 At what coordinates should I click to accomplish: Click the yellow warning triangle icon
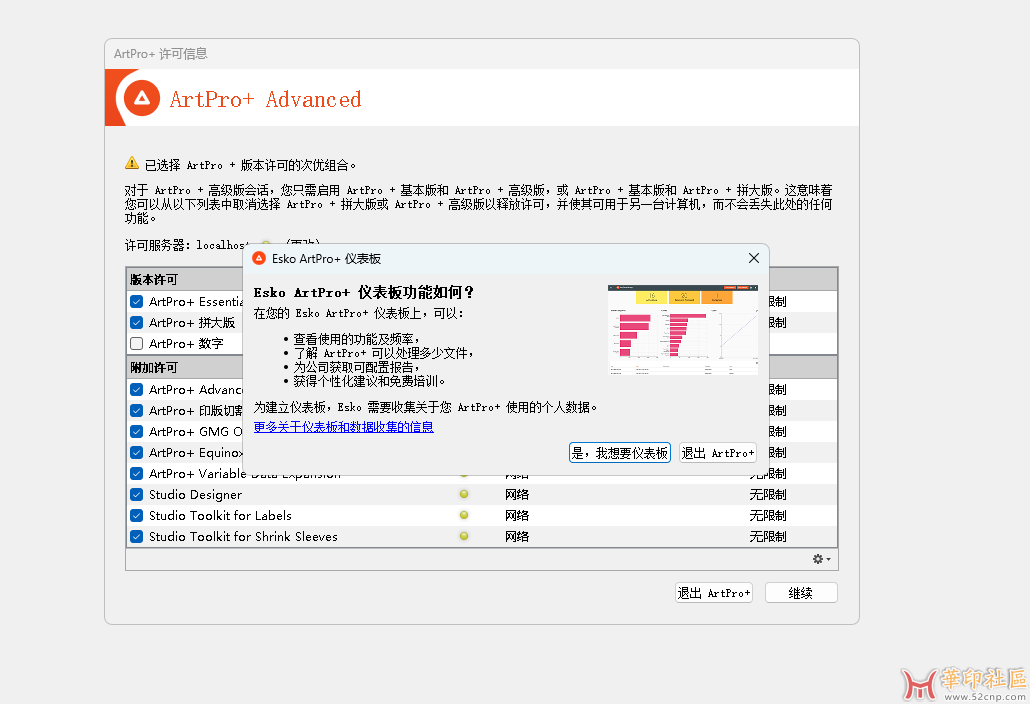tap(132, 163)
